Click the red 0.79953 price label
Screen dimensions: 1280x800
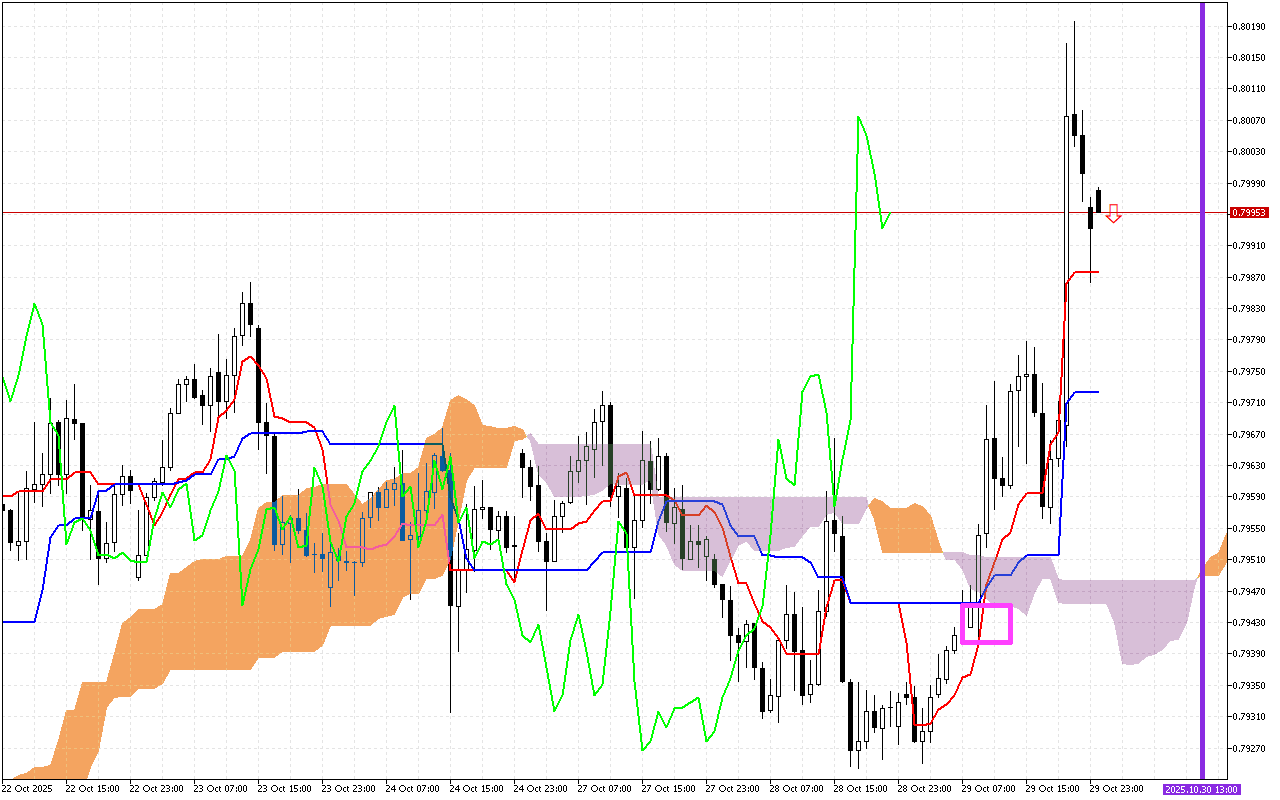1249,212
